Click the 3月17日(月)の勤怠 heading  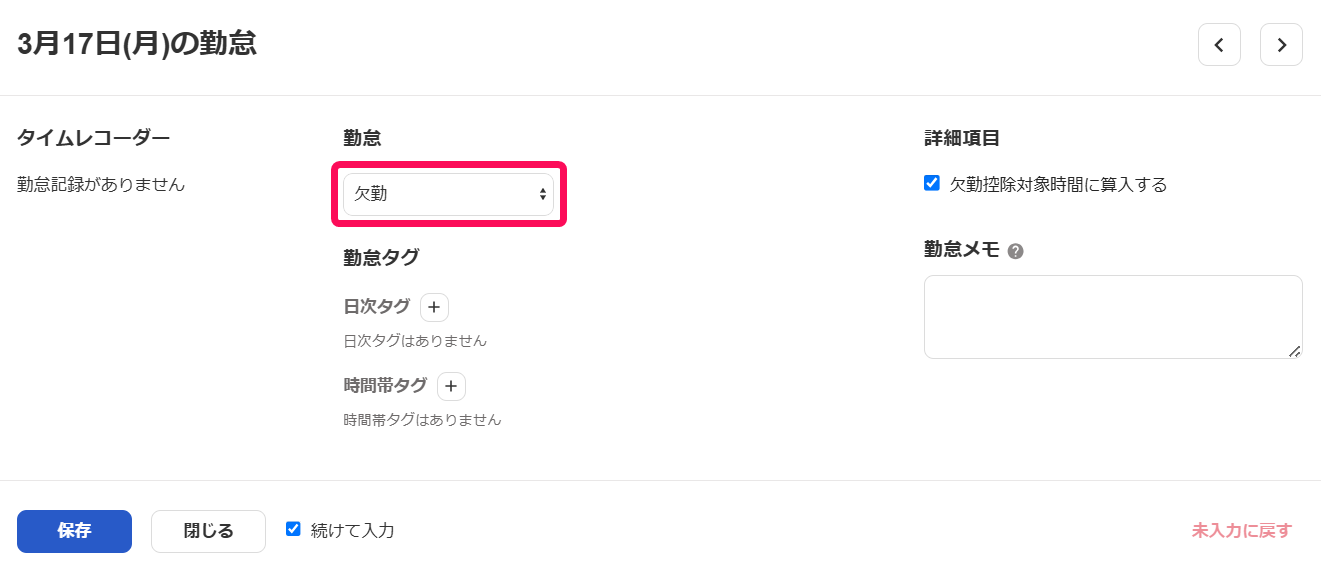pos(137,44)
